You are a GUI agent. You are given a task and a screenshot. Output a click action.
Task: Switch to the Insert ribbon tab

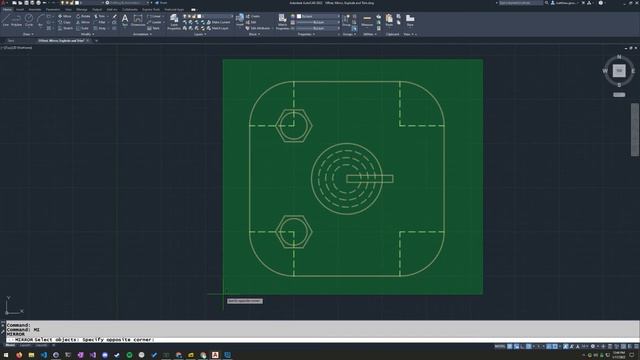[x=20, y=9]
